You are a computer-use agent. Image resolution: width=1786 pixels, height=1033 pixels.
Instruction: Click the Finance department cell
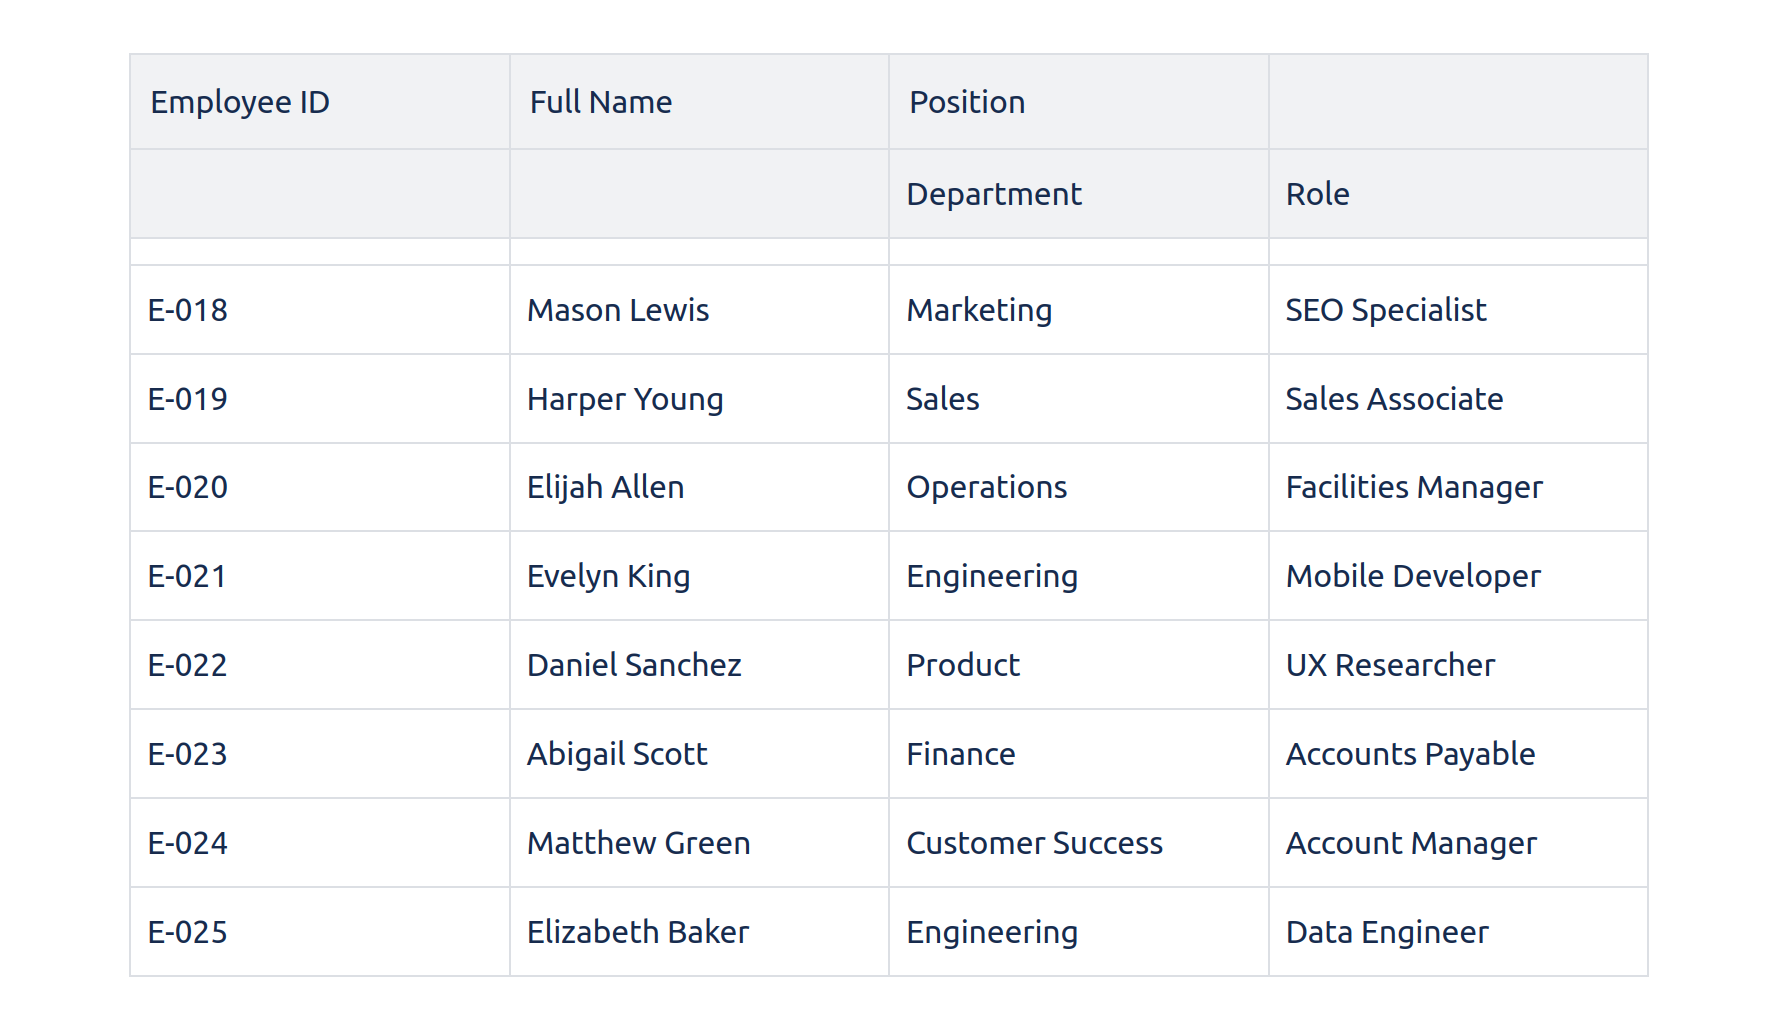point(960,754)
